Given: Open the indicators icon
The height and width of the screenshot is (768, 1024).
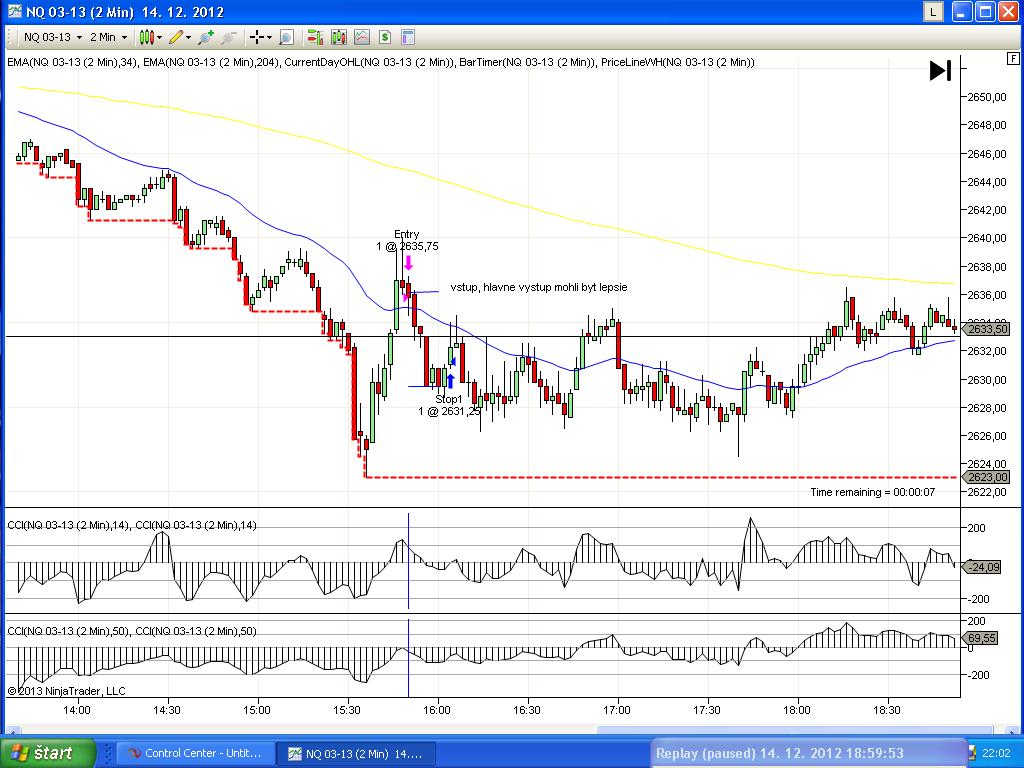Looking at the screenshot, I should click(360, 37).
